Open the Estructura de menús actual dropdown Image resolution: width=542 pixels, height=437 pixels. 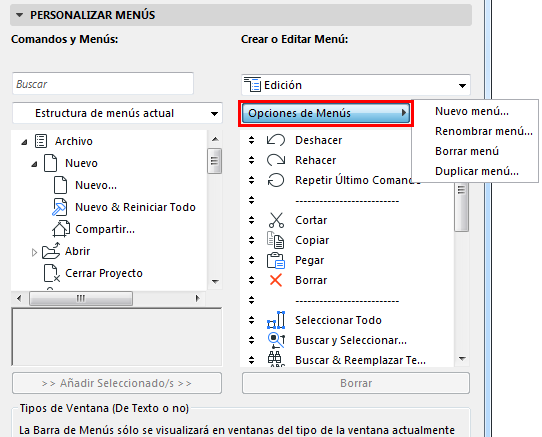point(118,113)
